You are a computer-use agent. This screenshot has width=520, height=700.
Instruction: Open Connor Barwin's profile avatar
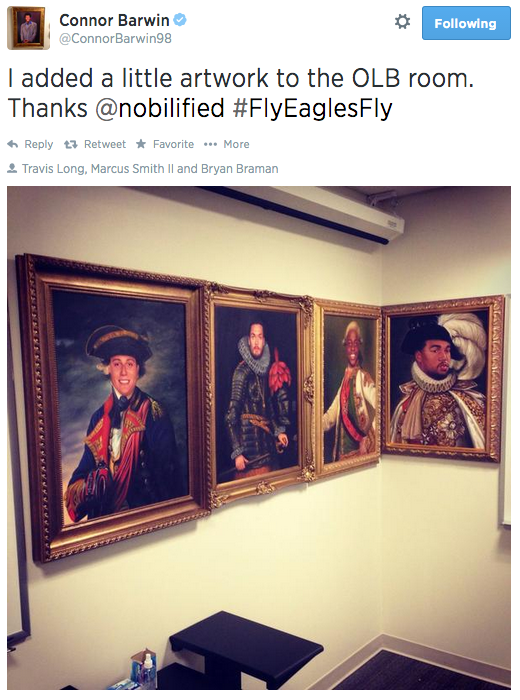(29, 28)
